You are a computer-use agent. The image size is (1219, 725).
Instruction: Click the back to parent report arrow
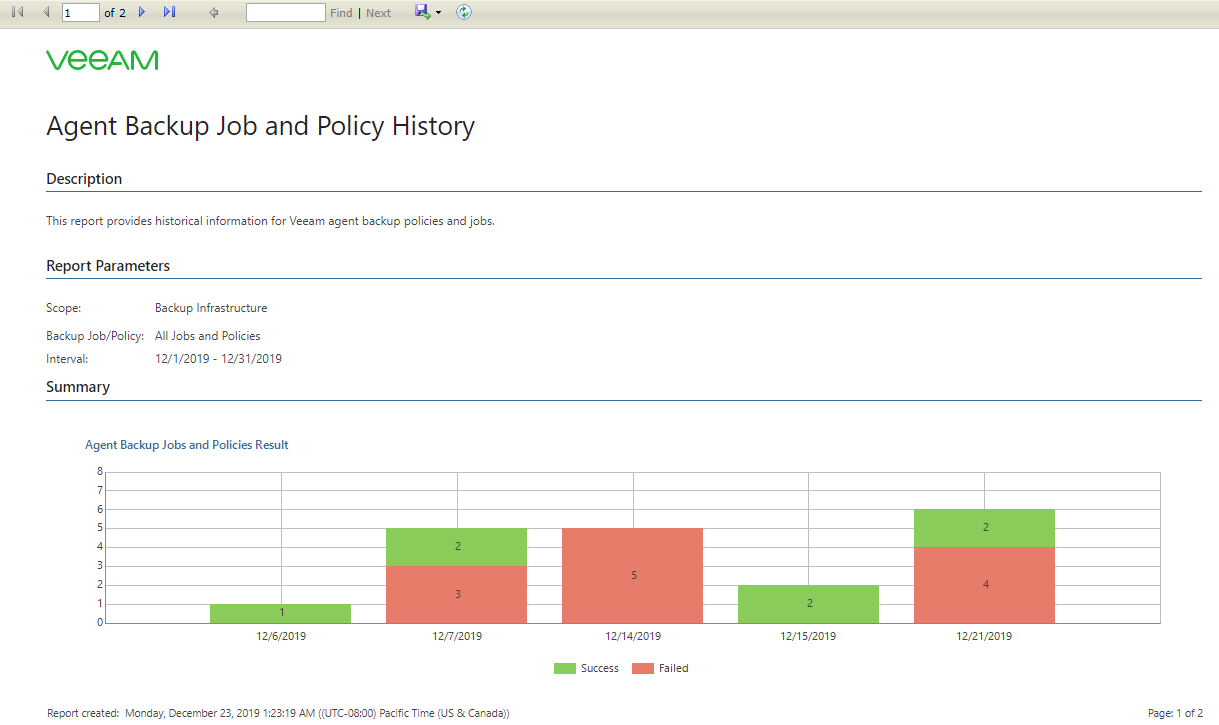[x=213, y=12]
